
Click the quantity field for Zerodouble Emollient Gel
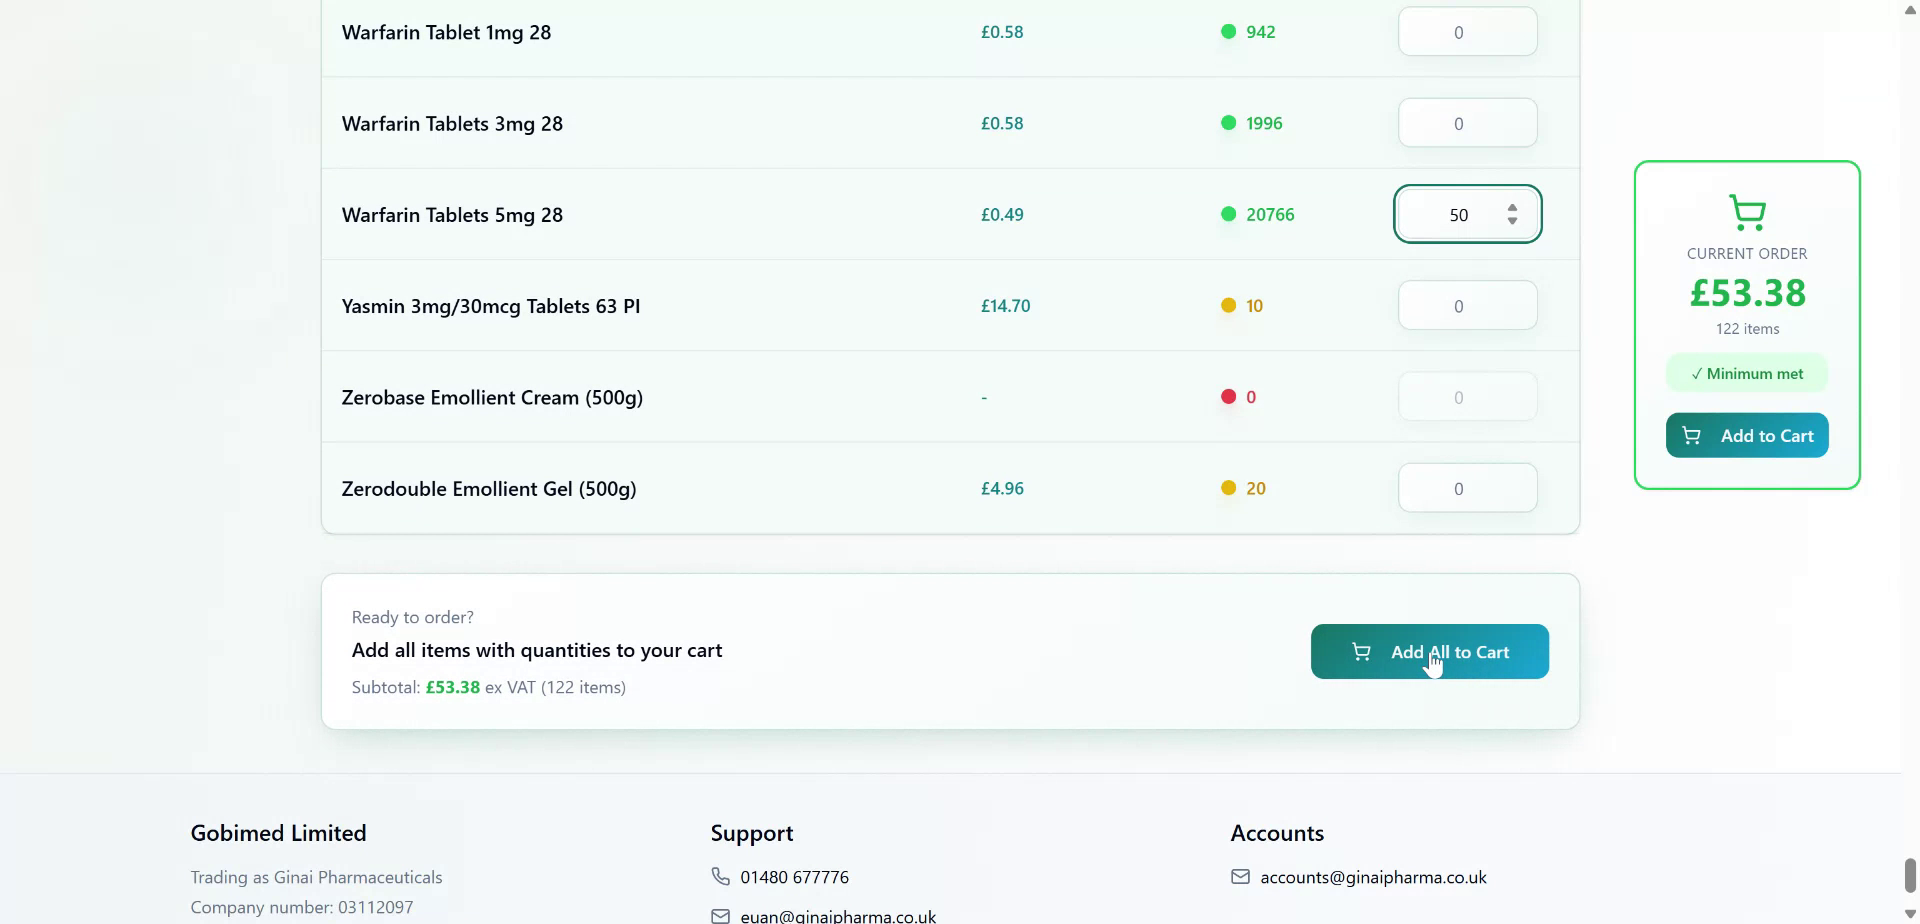[x=1467, y=488]
